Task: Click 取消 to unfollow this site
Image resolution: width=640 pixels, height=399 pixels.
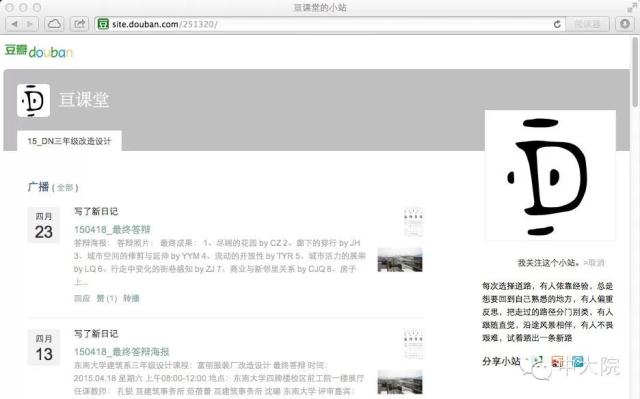Action: click(596, 263)
